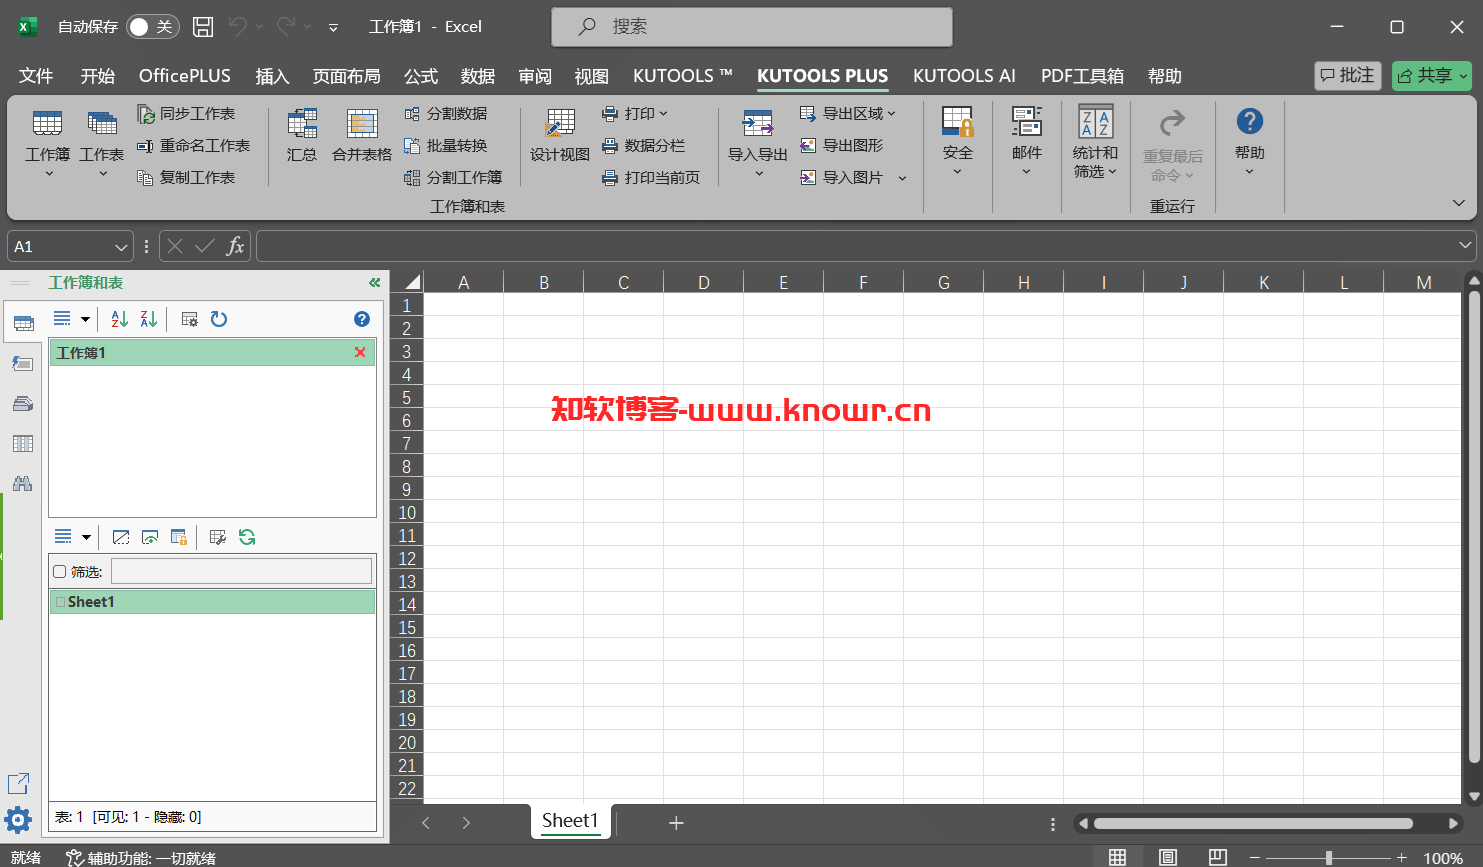Refresh the worksheet list with green arrows
Viewport: 1483px width, 867px height.
pyautogui.click(x=247, y=537)
